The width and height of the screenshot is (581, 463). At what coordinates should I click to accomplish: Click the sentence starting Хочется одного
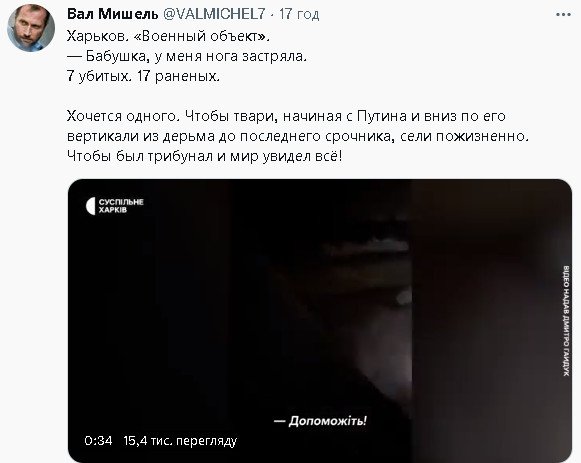(x=286, y=116)
